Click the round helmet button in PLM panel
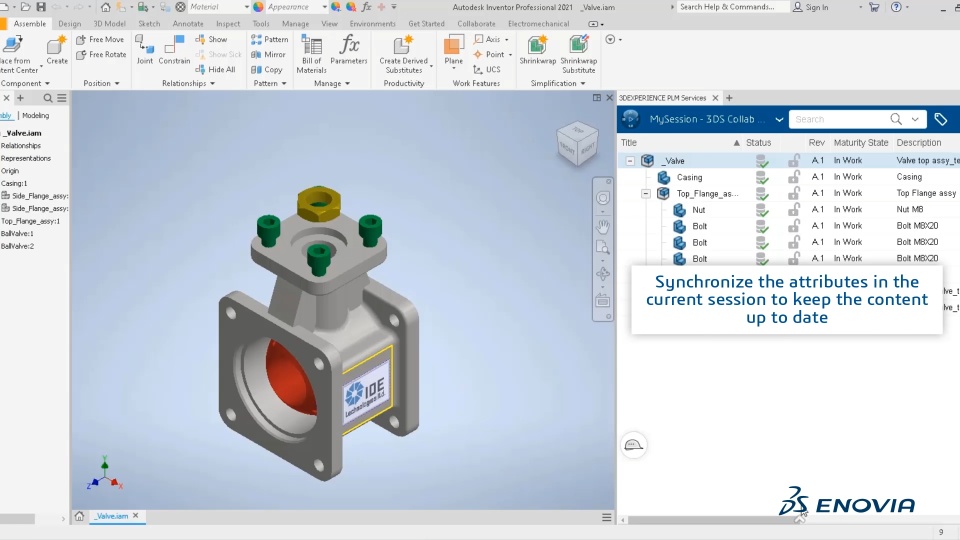The height and width of the screenshot is (540, 960). [x=633, y=445]
